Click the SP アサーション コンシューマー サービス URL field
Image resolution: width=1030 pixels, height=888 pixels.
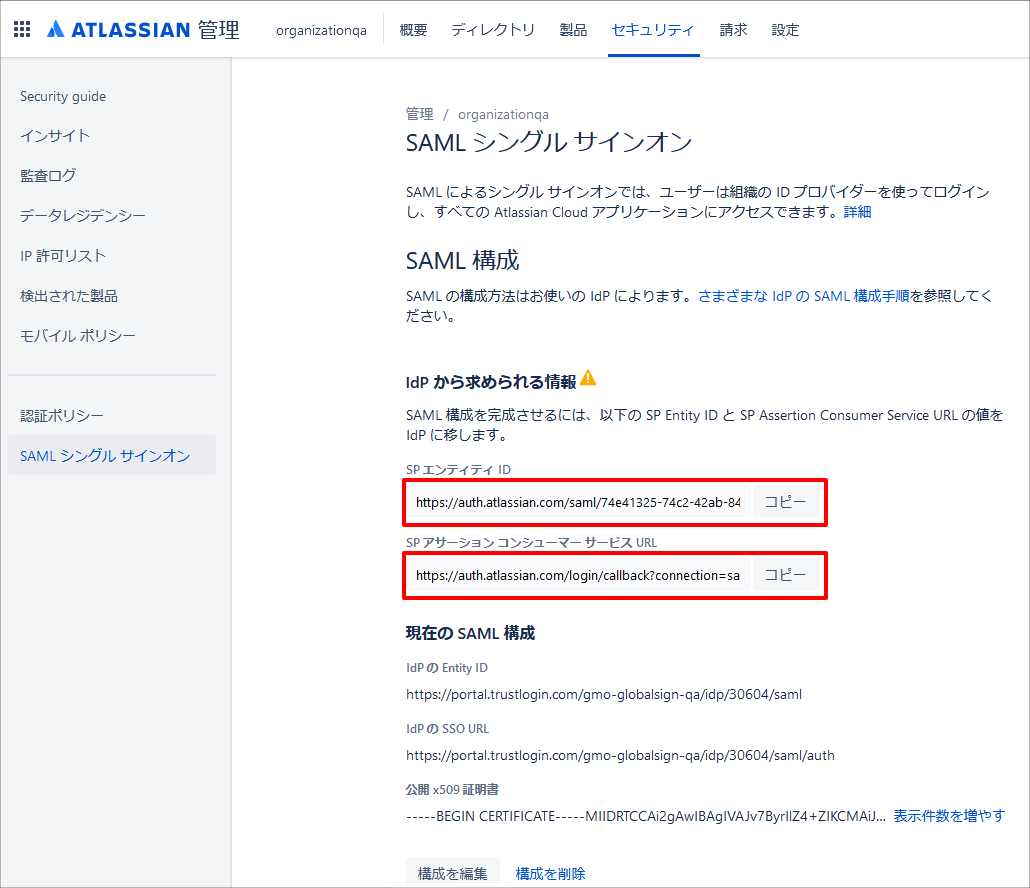click(x=578, y=575)
